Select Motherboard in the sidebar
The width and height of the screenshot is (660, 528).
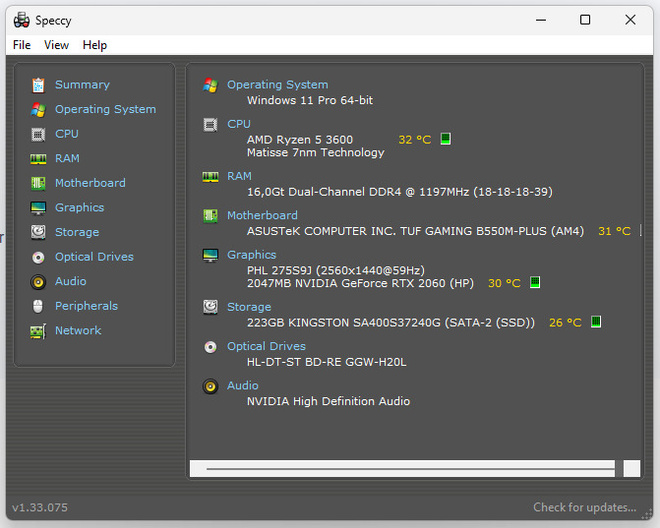(90, 183)
